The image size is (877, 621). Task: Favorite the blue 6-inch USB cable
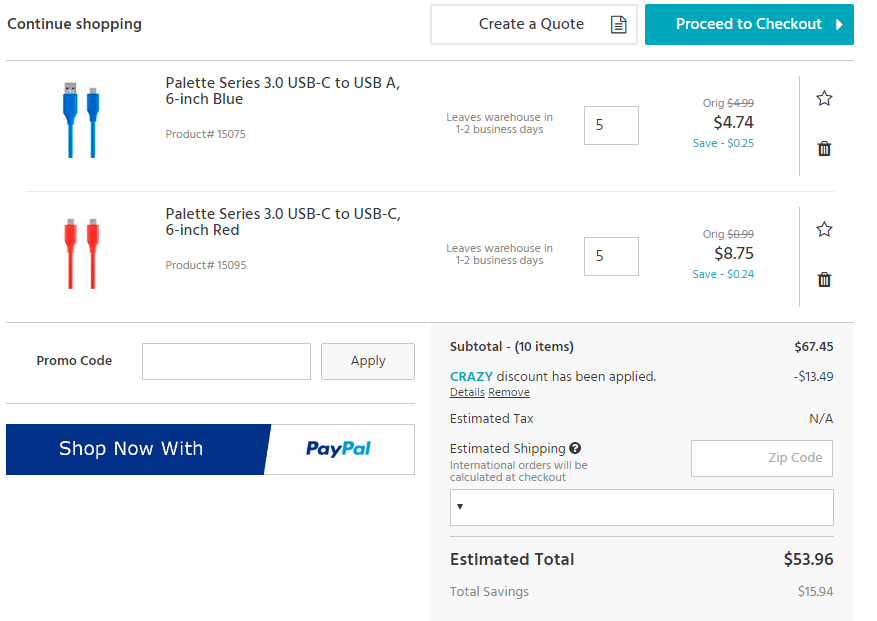[x=824, y=98]
